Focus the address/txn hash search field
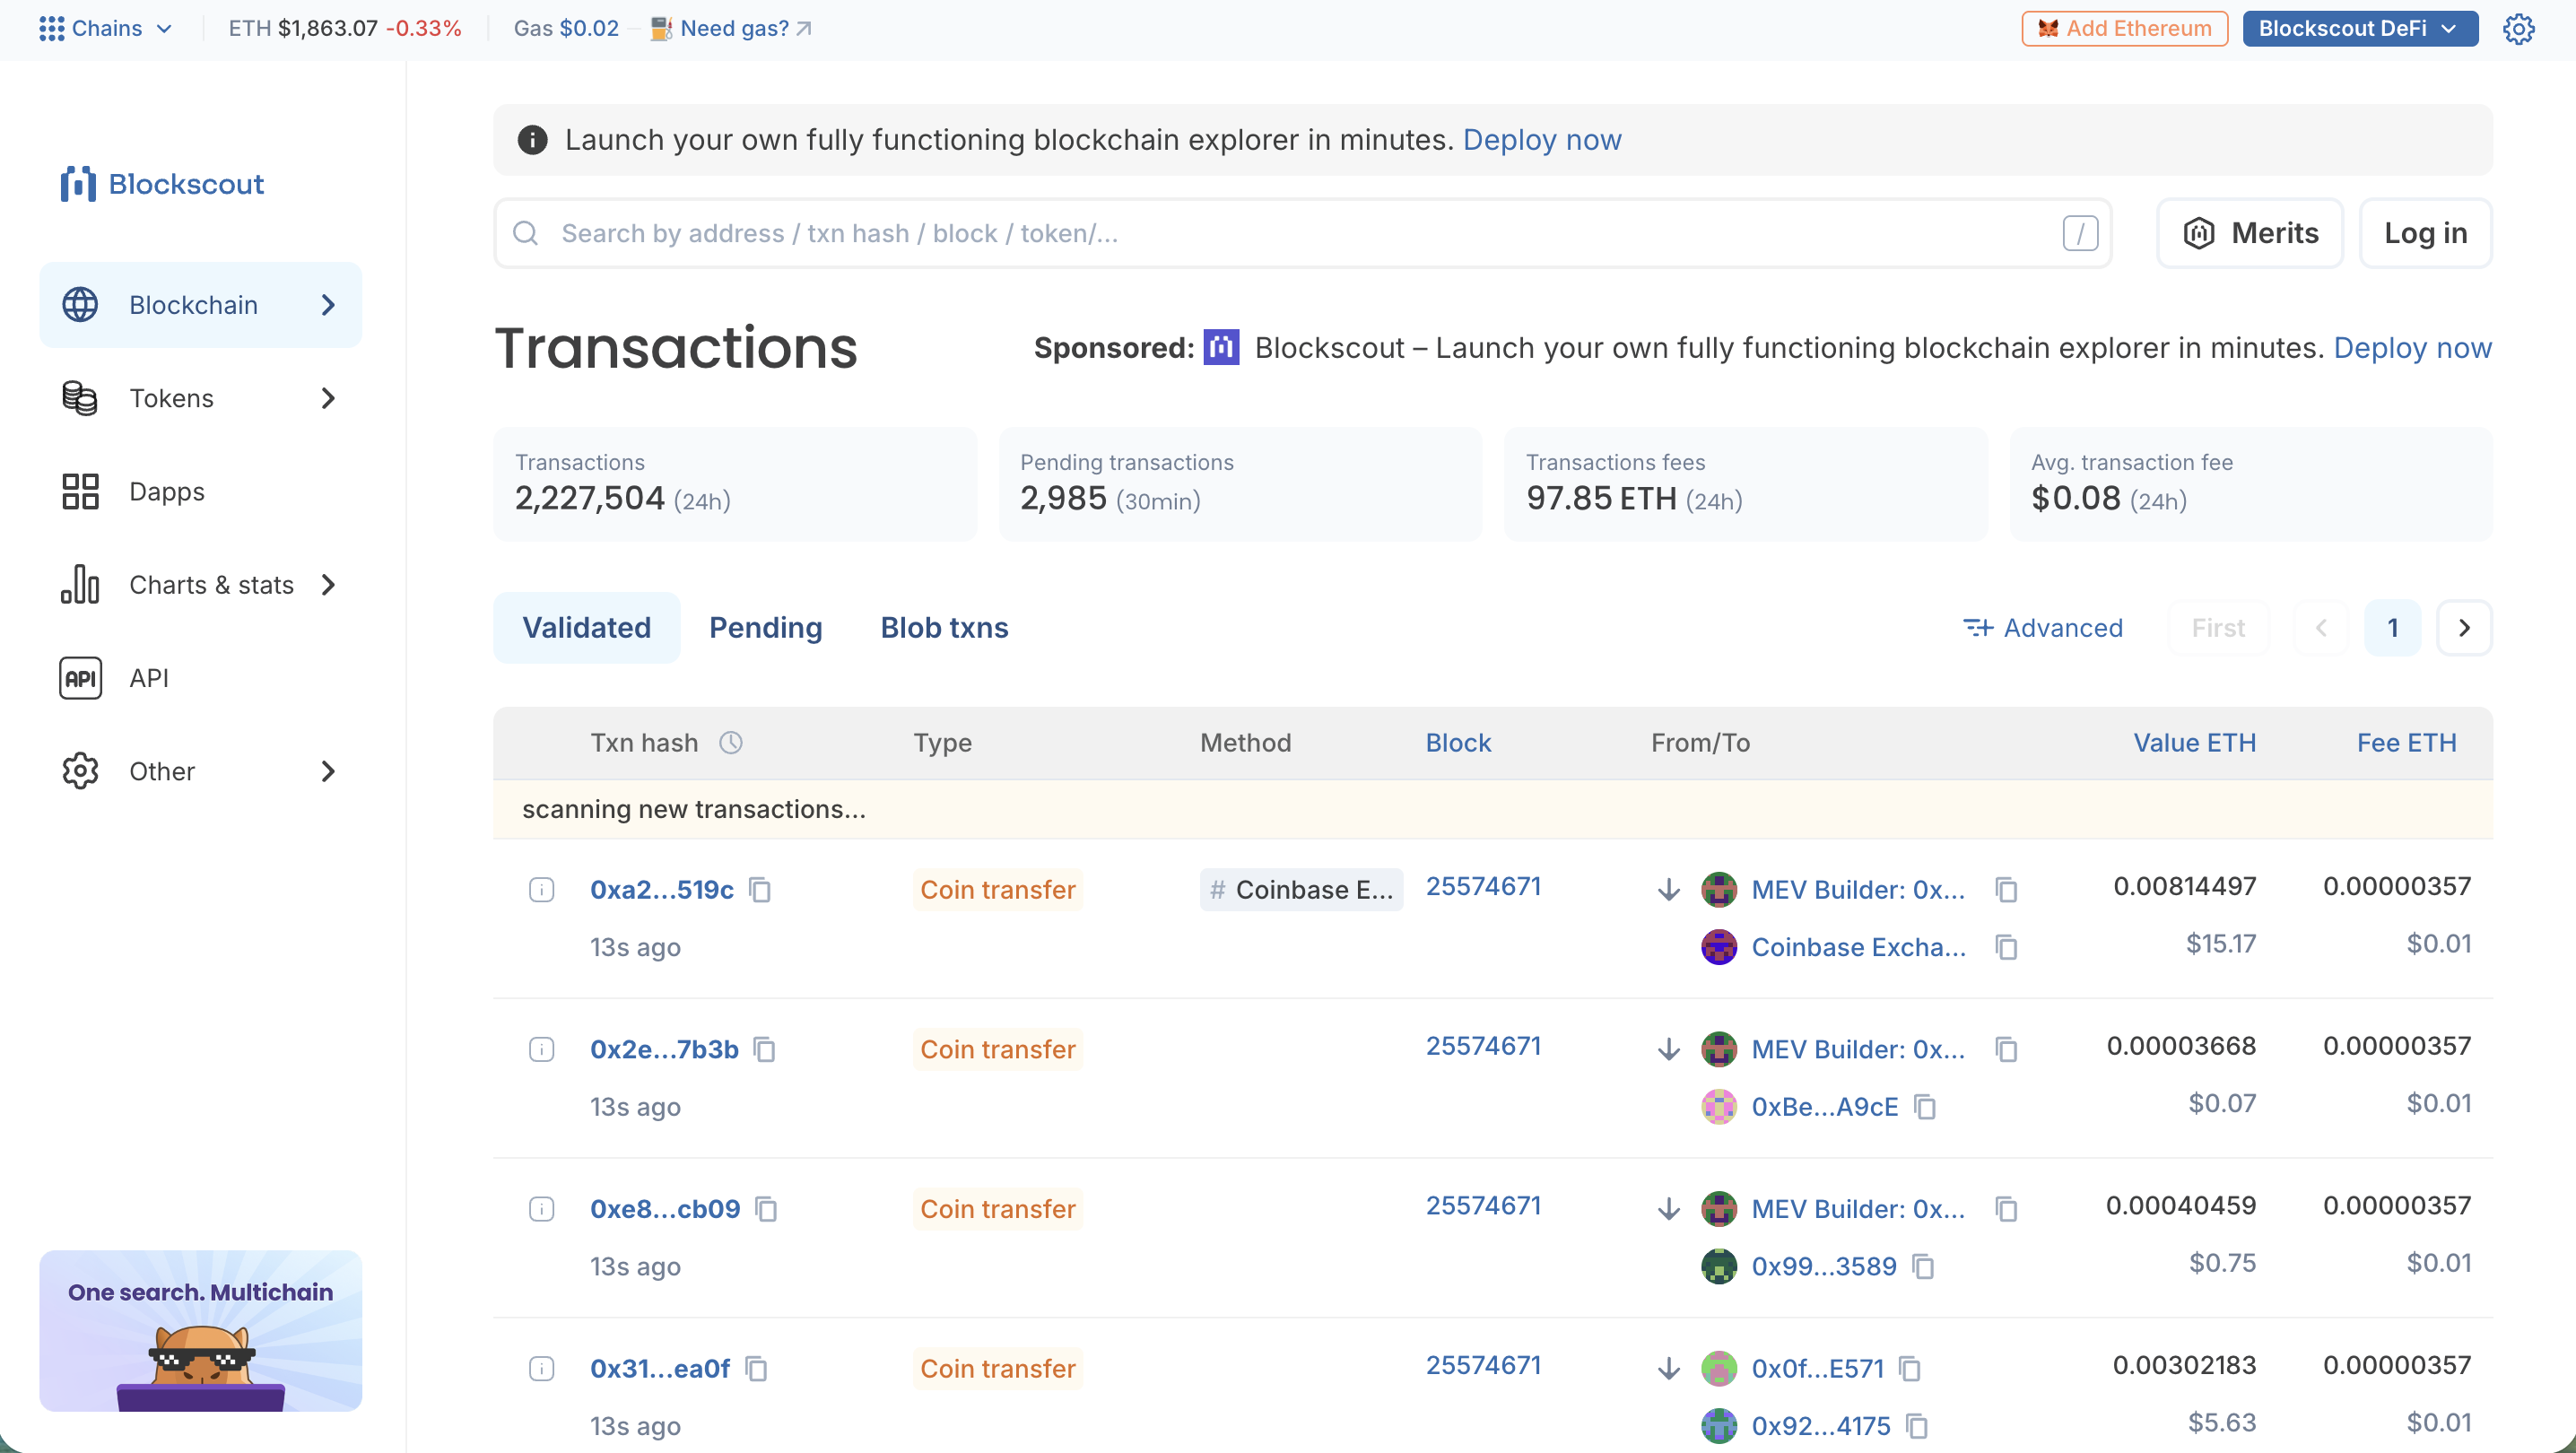2576x1453 pixels. 1303,233
